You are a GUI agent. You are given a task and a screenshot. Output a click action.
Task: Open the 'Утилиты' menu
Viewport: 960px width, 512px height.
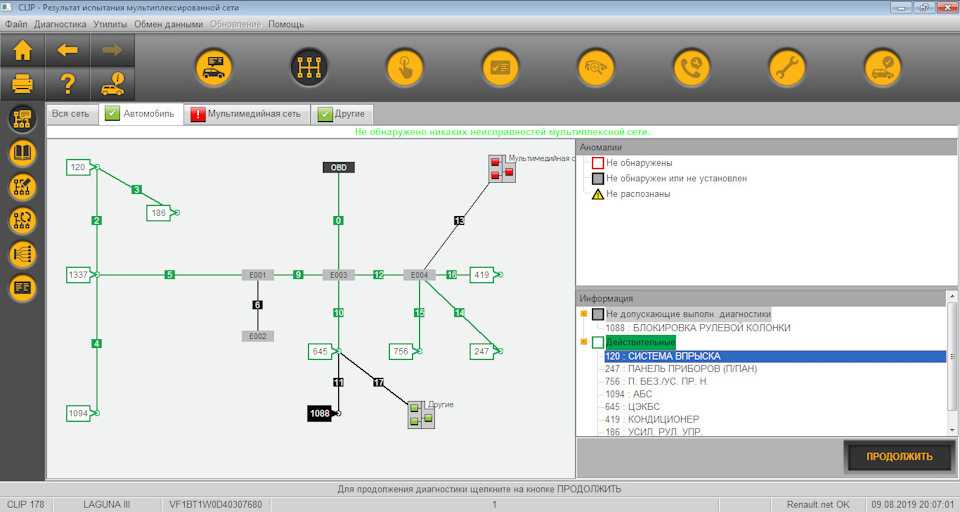pos(110,23)
